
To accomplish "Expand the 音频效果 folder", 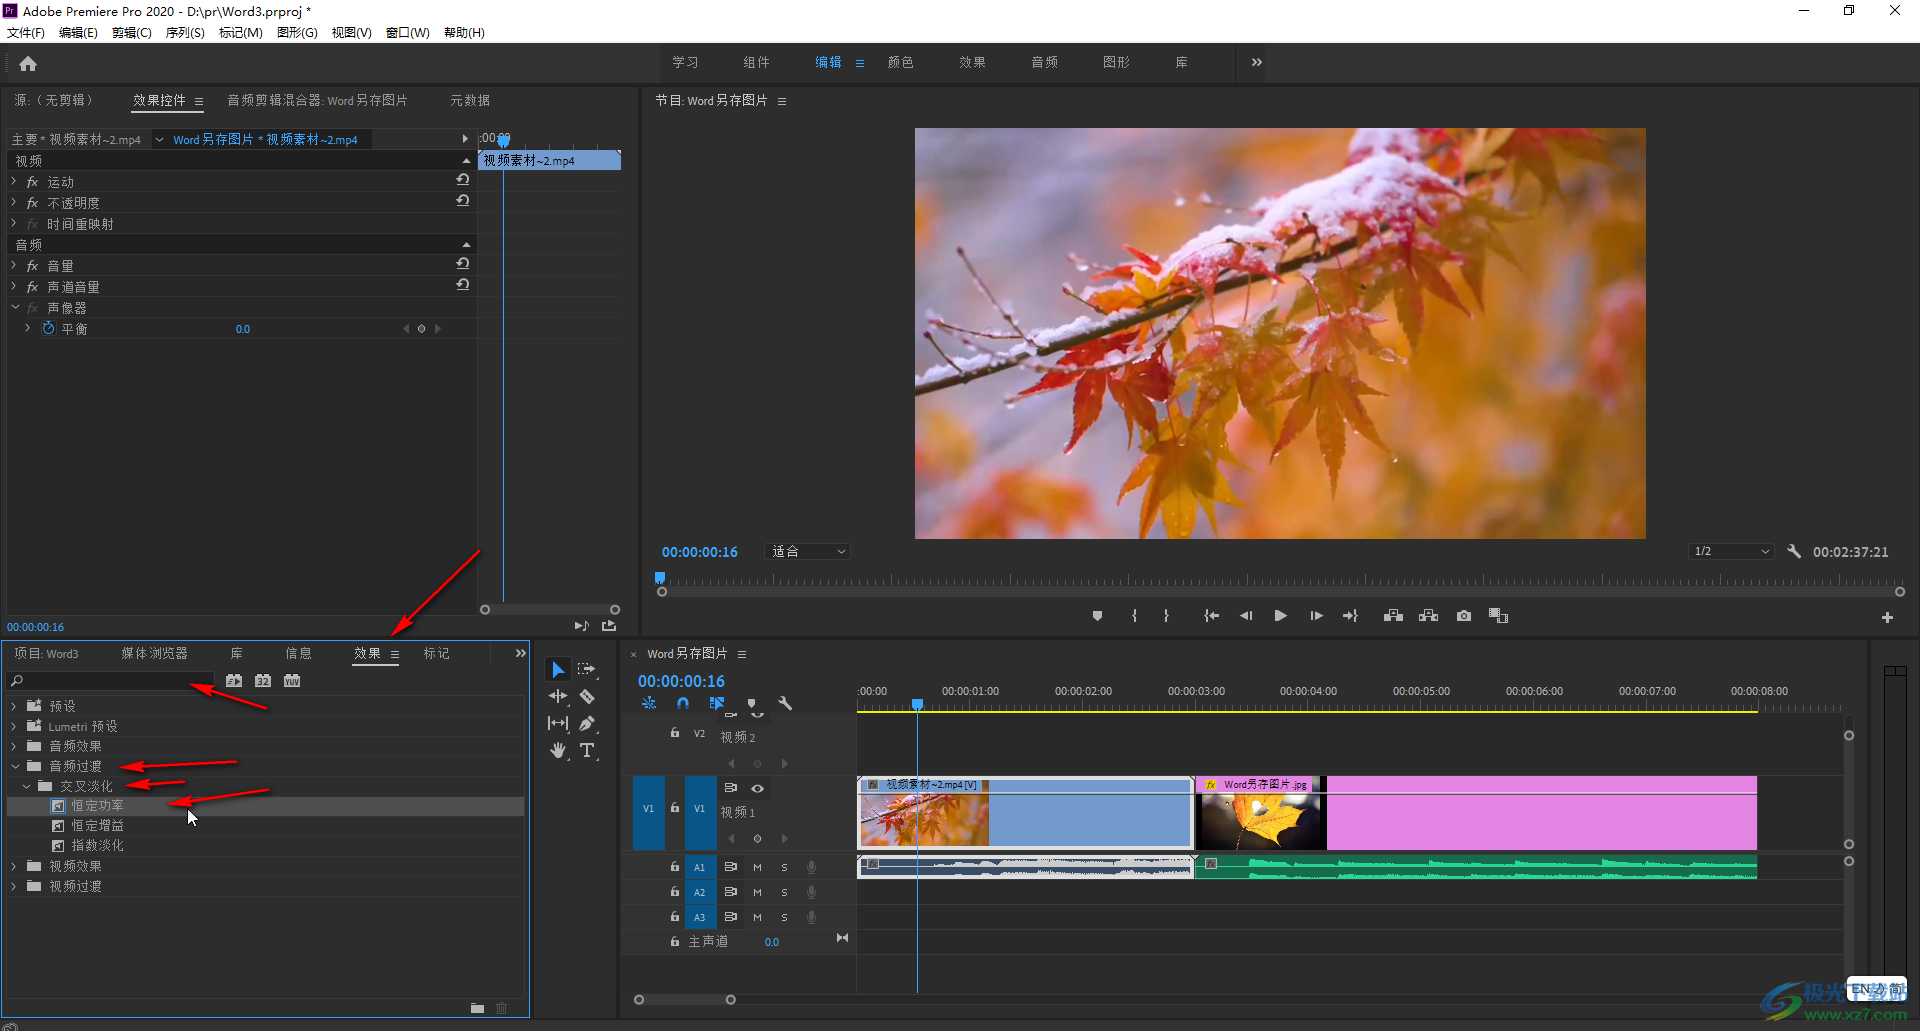I will (14, 746).
